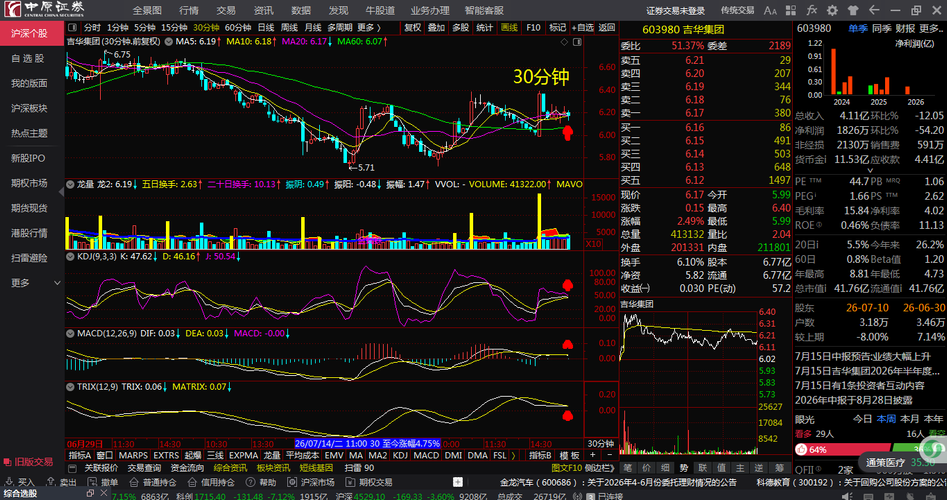The image size is (947, 500).
Task: Open the font size (AA) setting
Action: coord(770,10)
